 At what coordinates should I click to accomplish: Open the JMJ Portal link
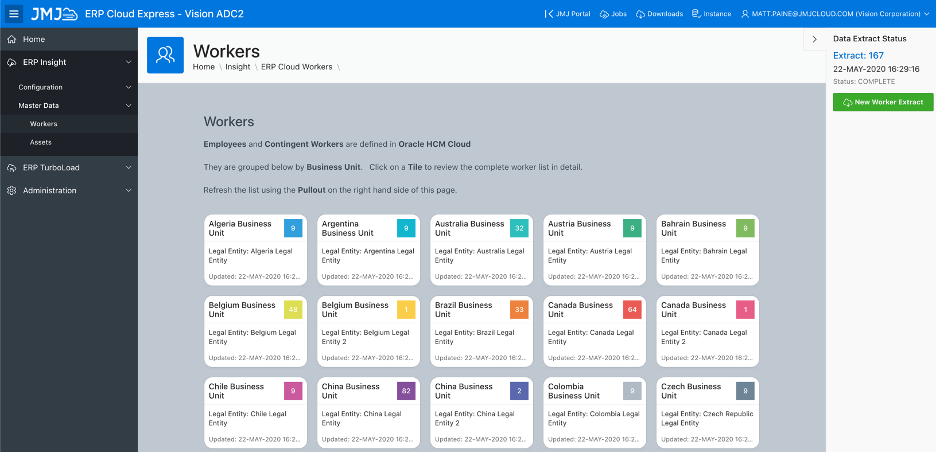567,14
